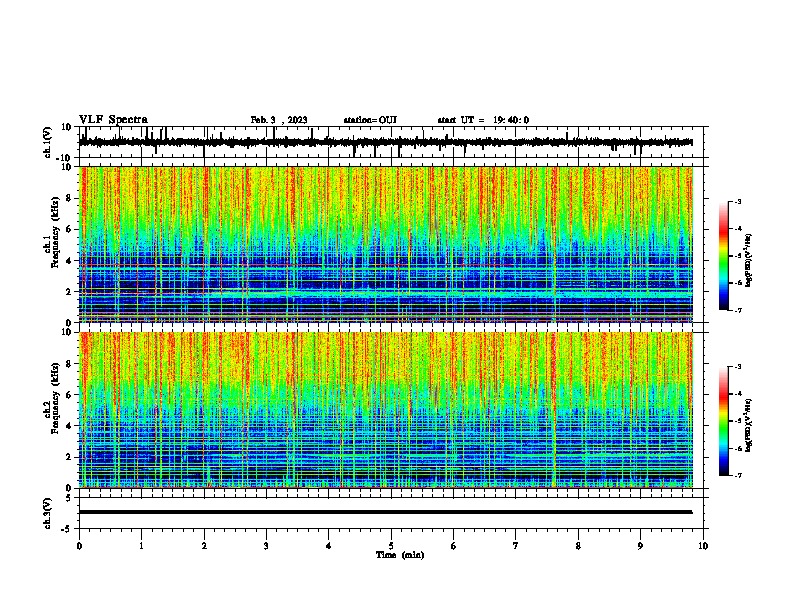Click the ch.1 spectrogram color bar
The image size is (792, 612).
point(724,256)
